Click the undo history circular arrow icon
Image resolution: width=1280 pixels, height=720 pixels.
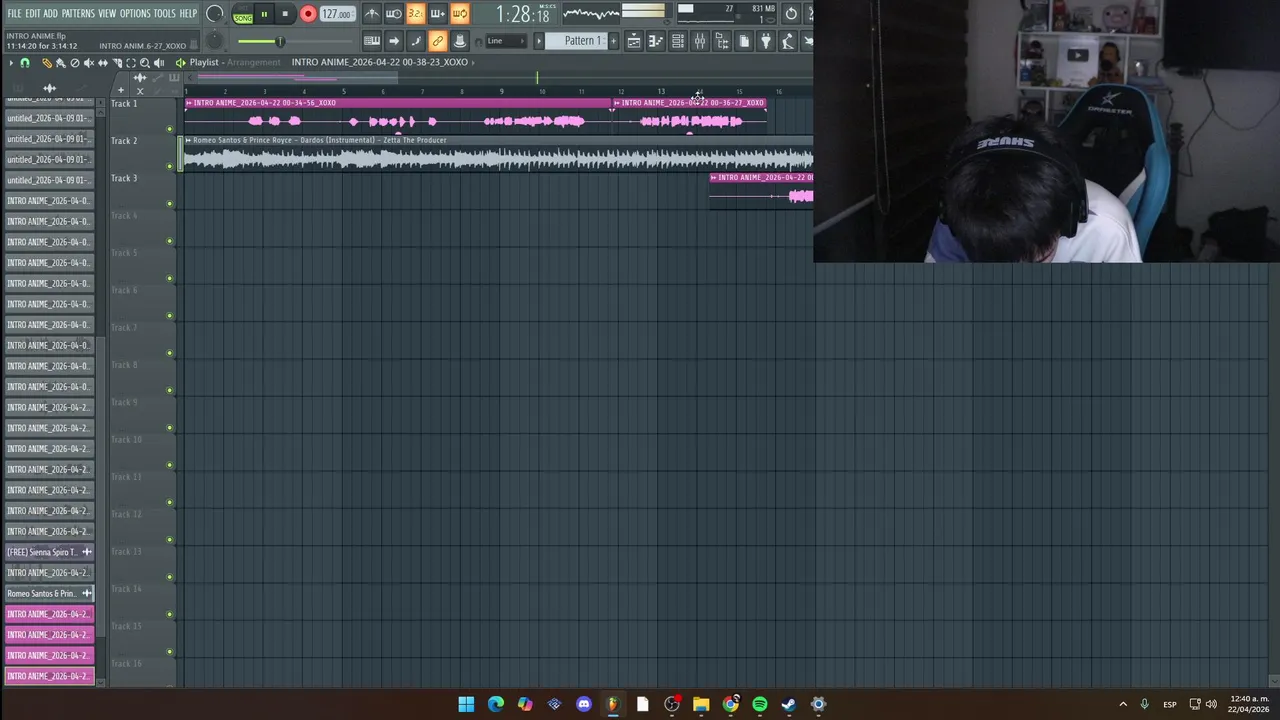(791, 14)
